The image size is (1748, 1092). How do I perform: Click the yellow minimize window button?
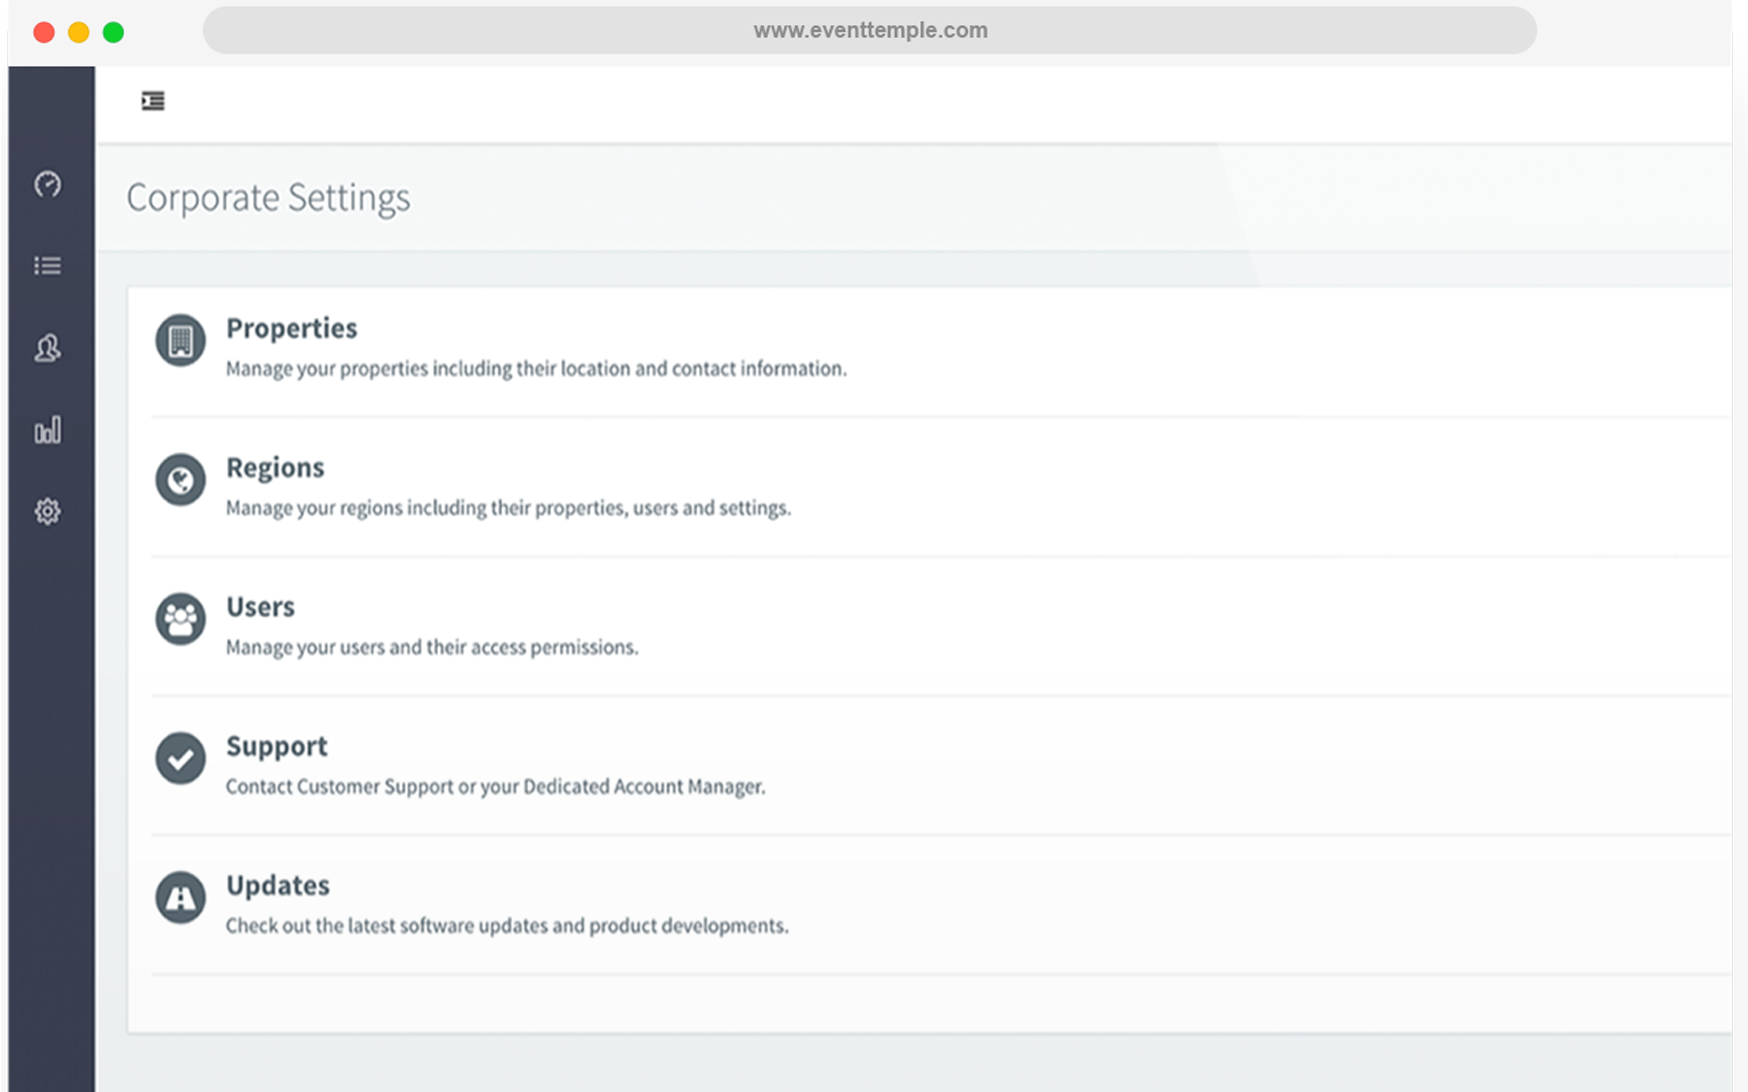[x=78, y=32]
